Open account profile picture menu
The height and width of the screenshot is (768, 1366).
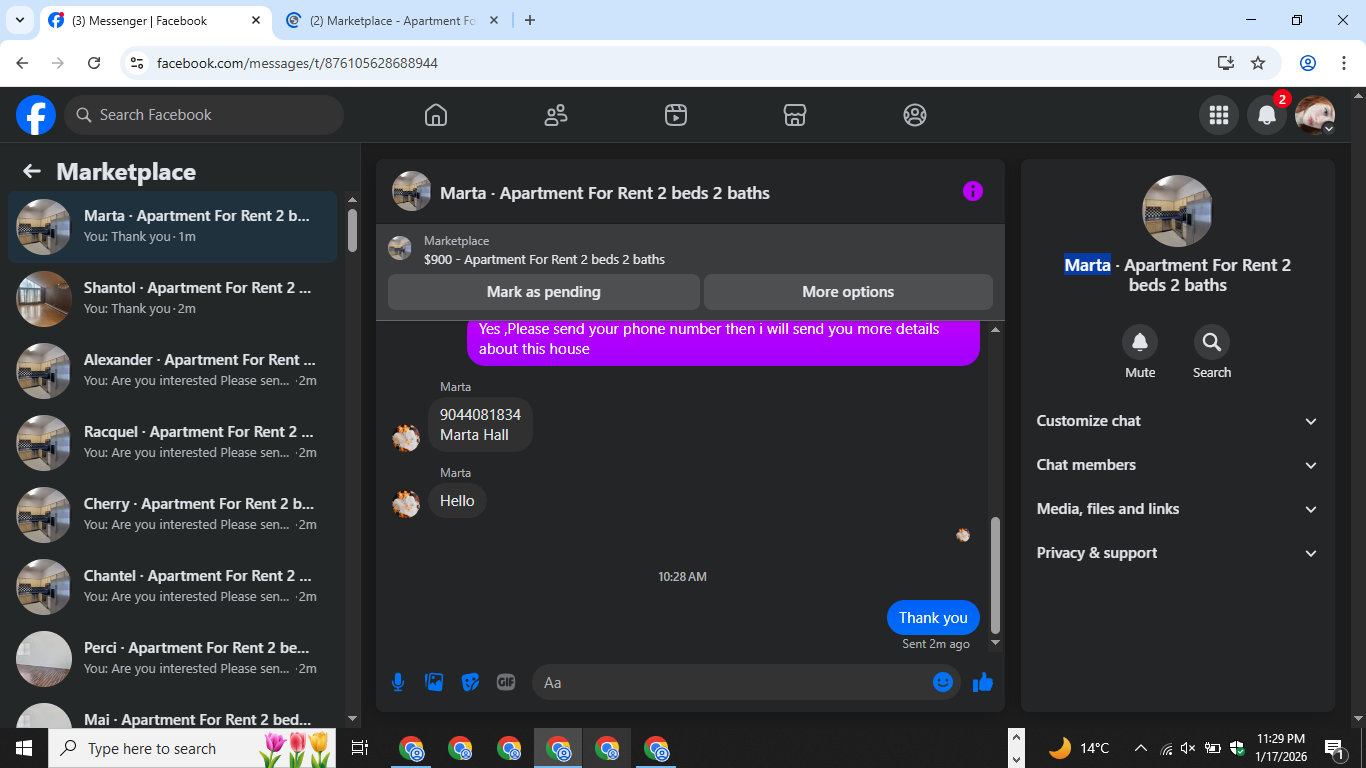tap(1315, 115)
